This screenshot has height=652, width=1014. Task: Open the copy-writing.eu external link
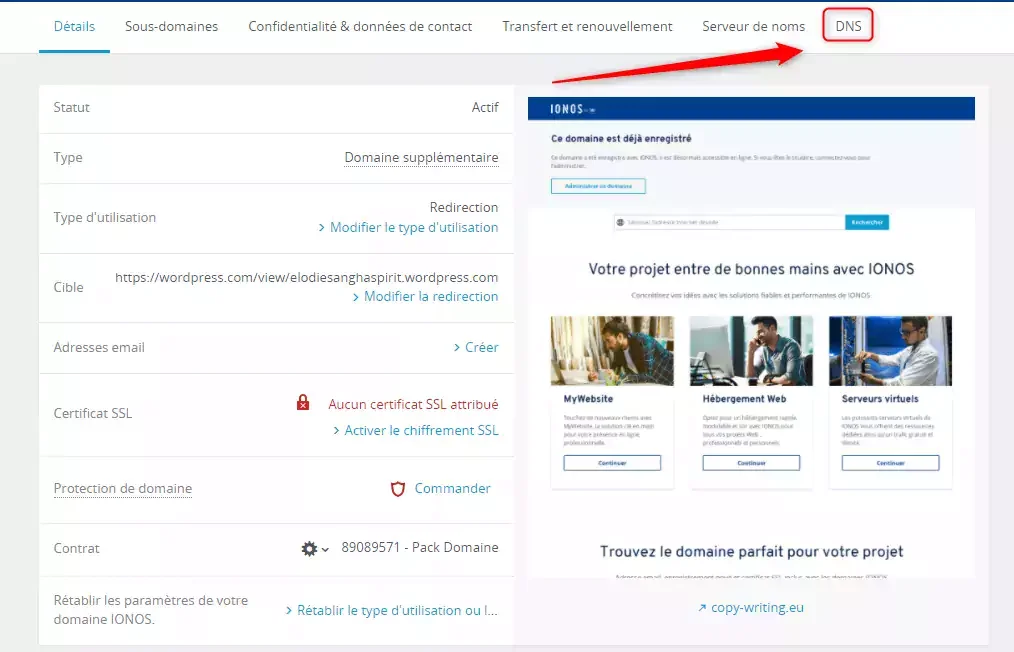(757, 607)
